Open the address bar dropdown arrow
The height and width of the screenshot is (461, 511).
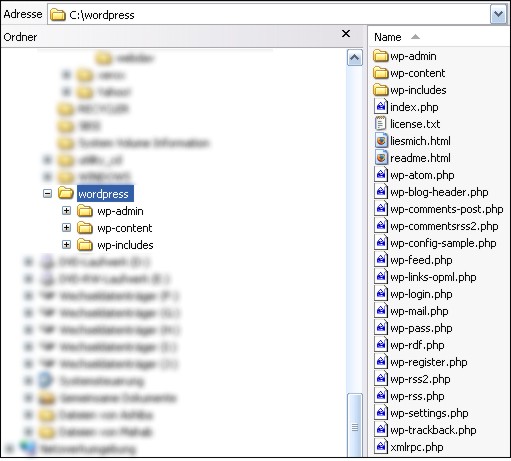(498, 14)
